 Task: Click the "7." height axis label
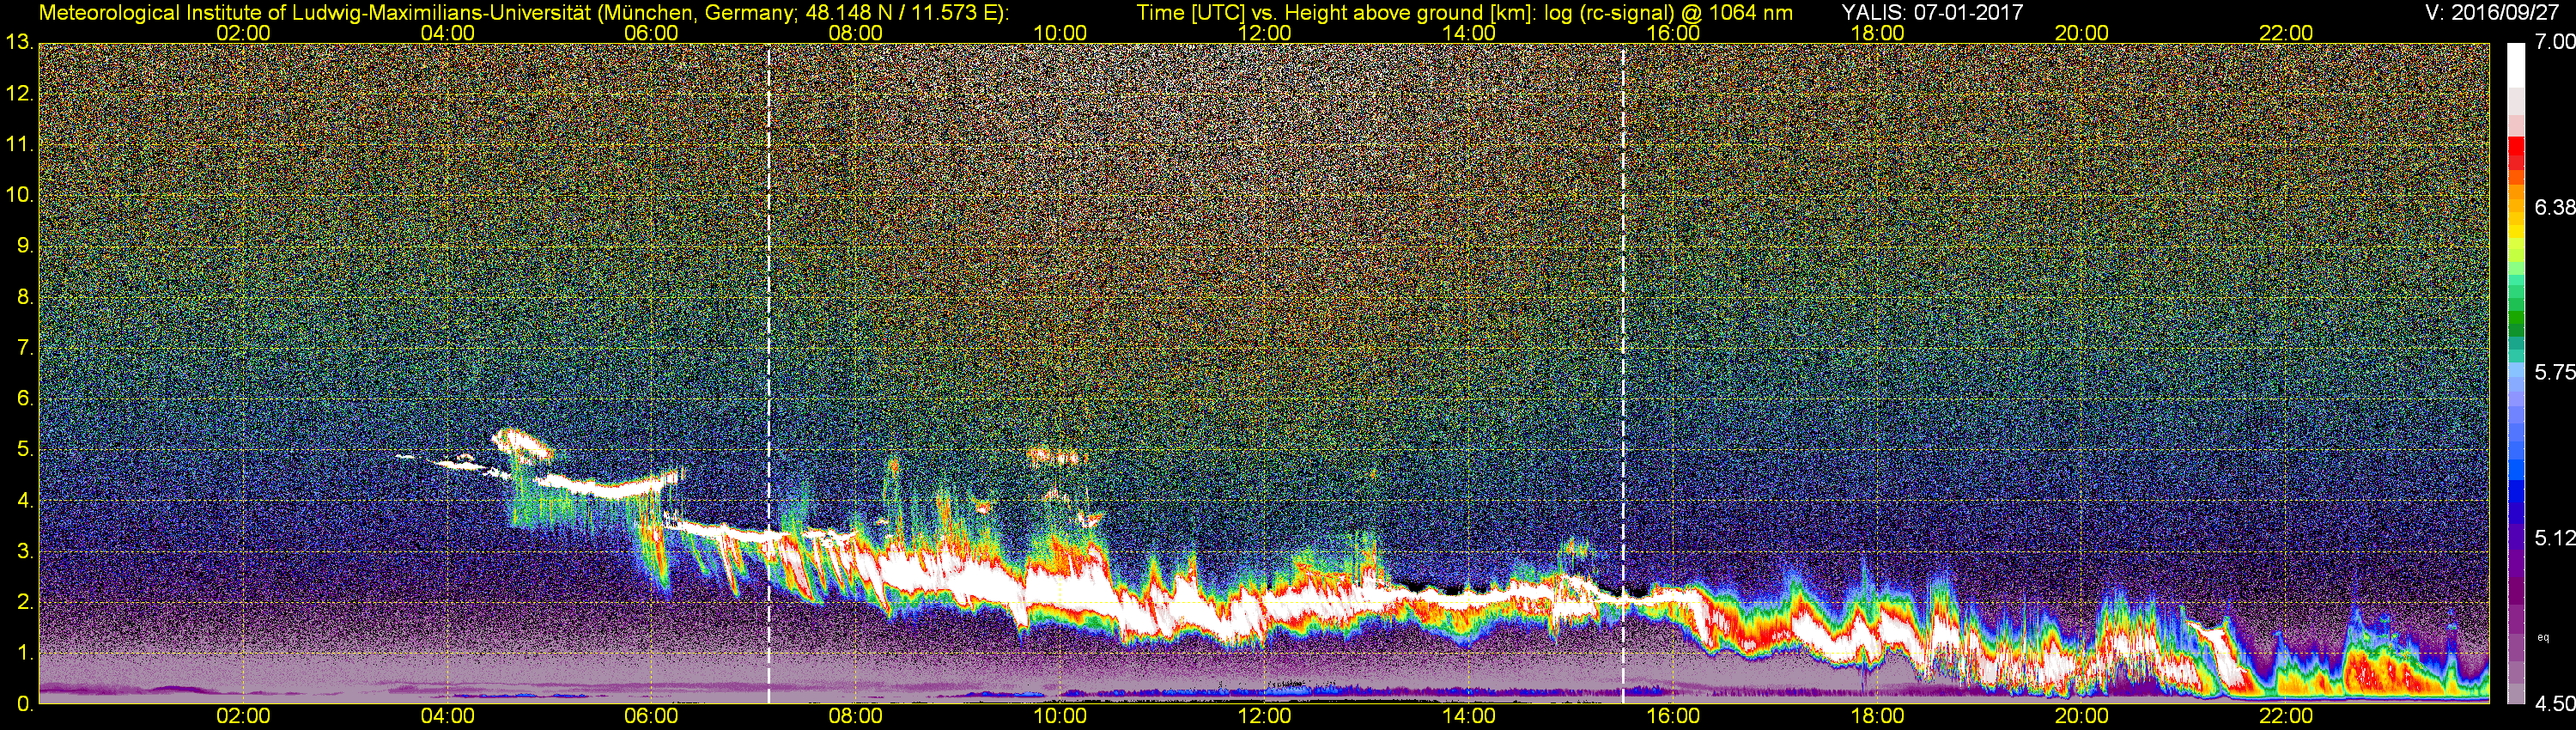tap(25, 348)
